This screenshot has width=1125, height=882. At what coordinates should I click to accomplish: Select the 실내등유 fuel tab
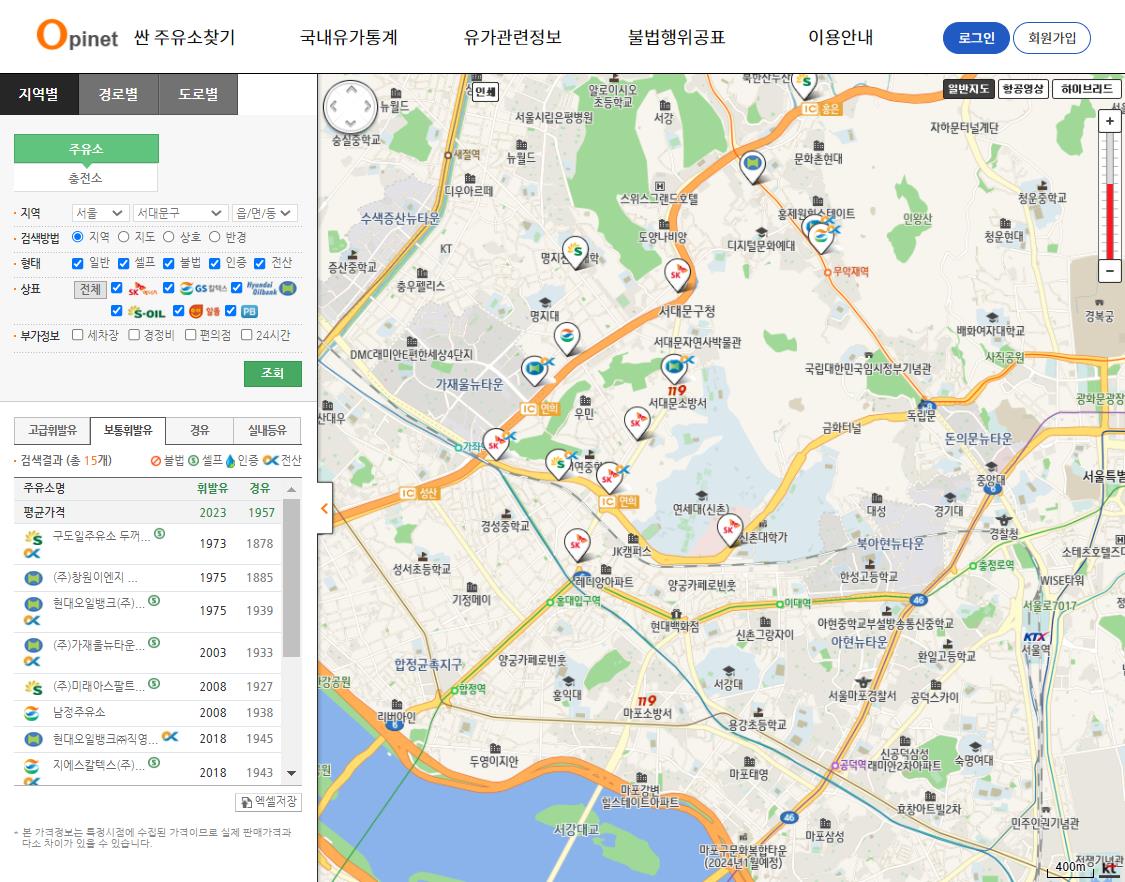pyautogui.click(x=267, y=431)
